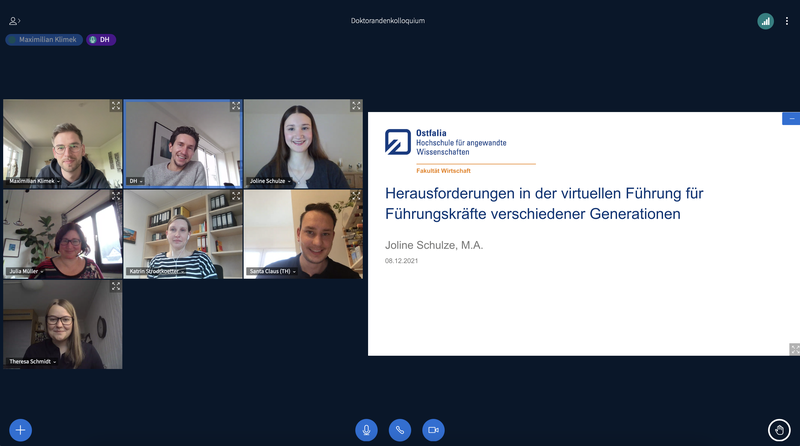Screen dimensions: 800x446
Task: Click the plus actions button
Action: [20, 430]
